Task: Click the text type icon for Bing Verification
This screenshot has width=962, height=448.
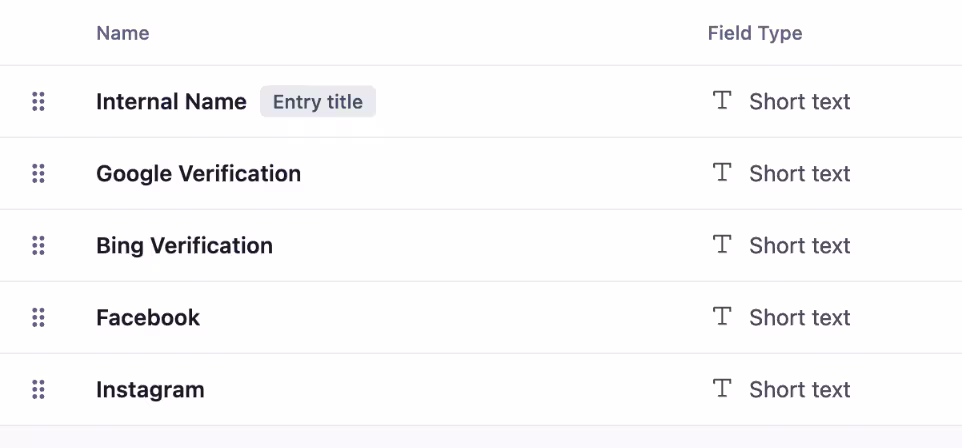Action: [x=722, y=245]
